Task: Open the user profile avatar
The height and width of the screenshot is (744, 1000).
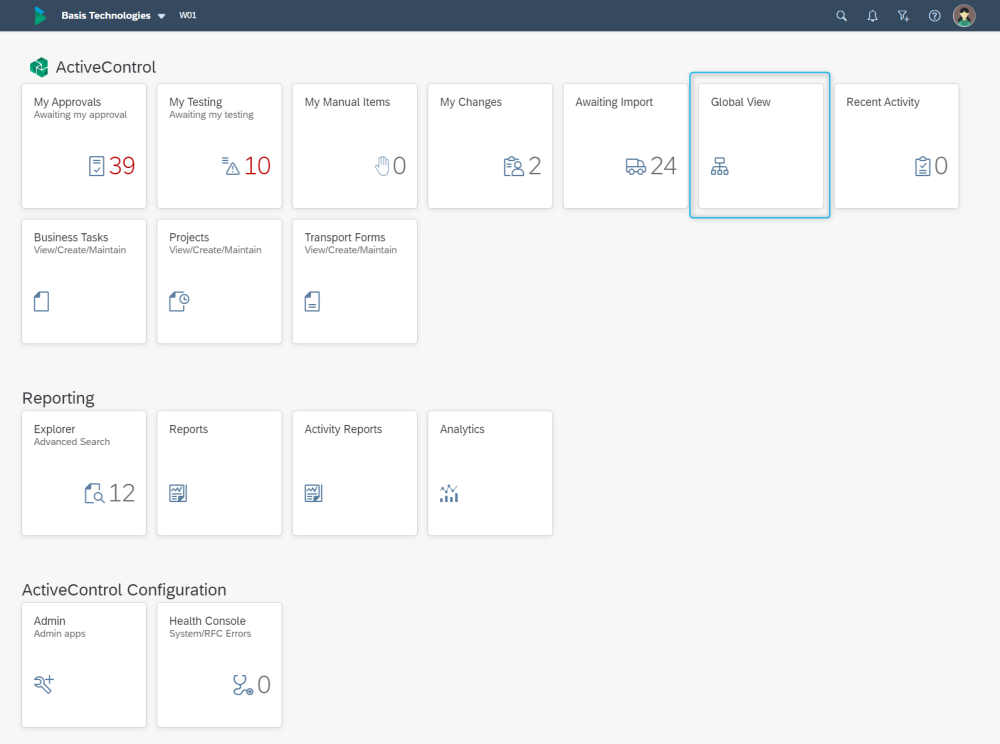Action: tap(964, 15)
